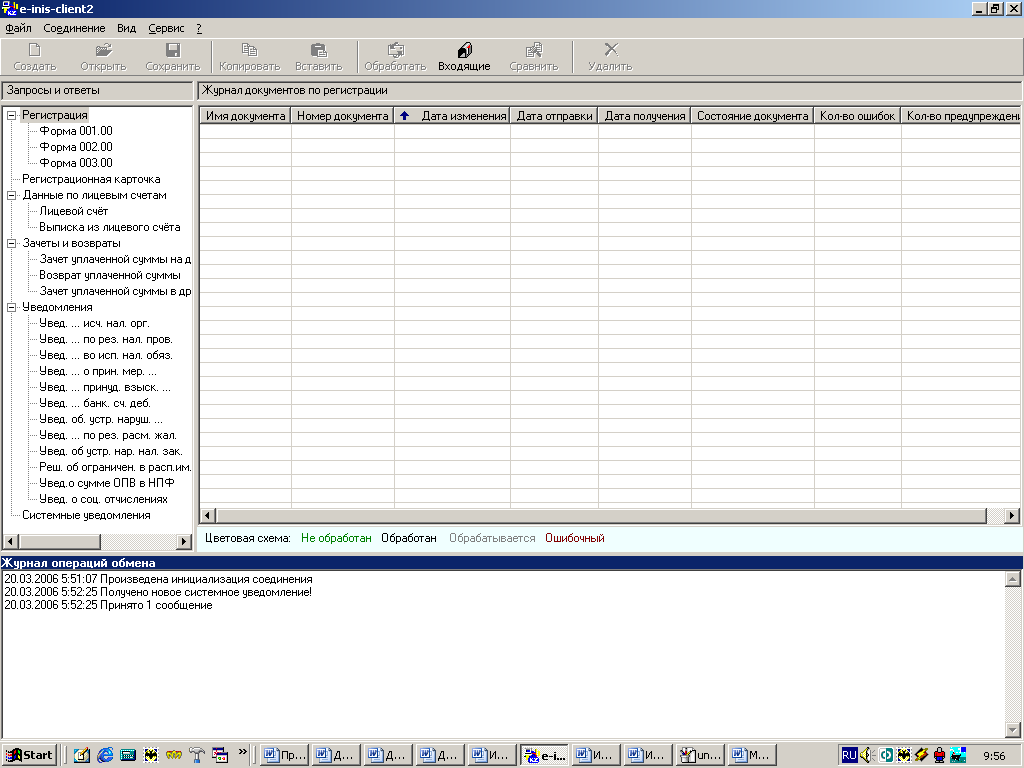Collapse the Уведомления tree node

click(12, 308)
